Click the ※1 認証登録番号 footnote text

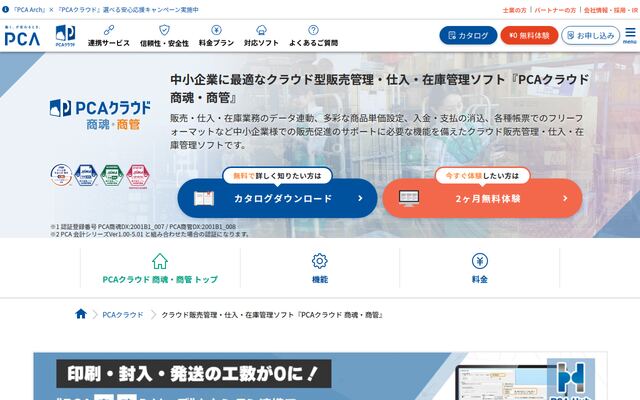point(143,227)
